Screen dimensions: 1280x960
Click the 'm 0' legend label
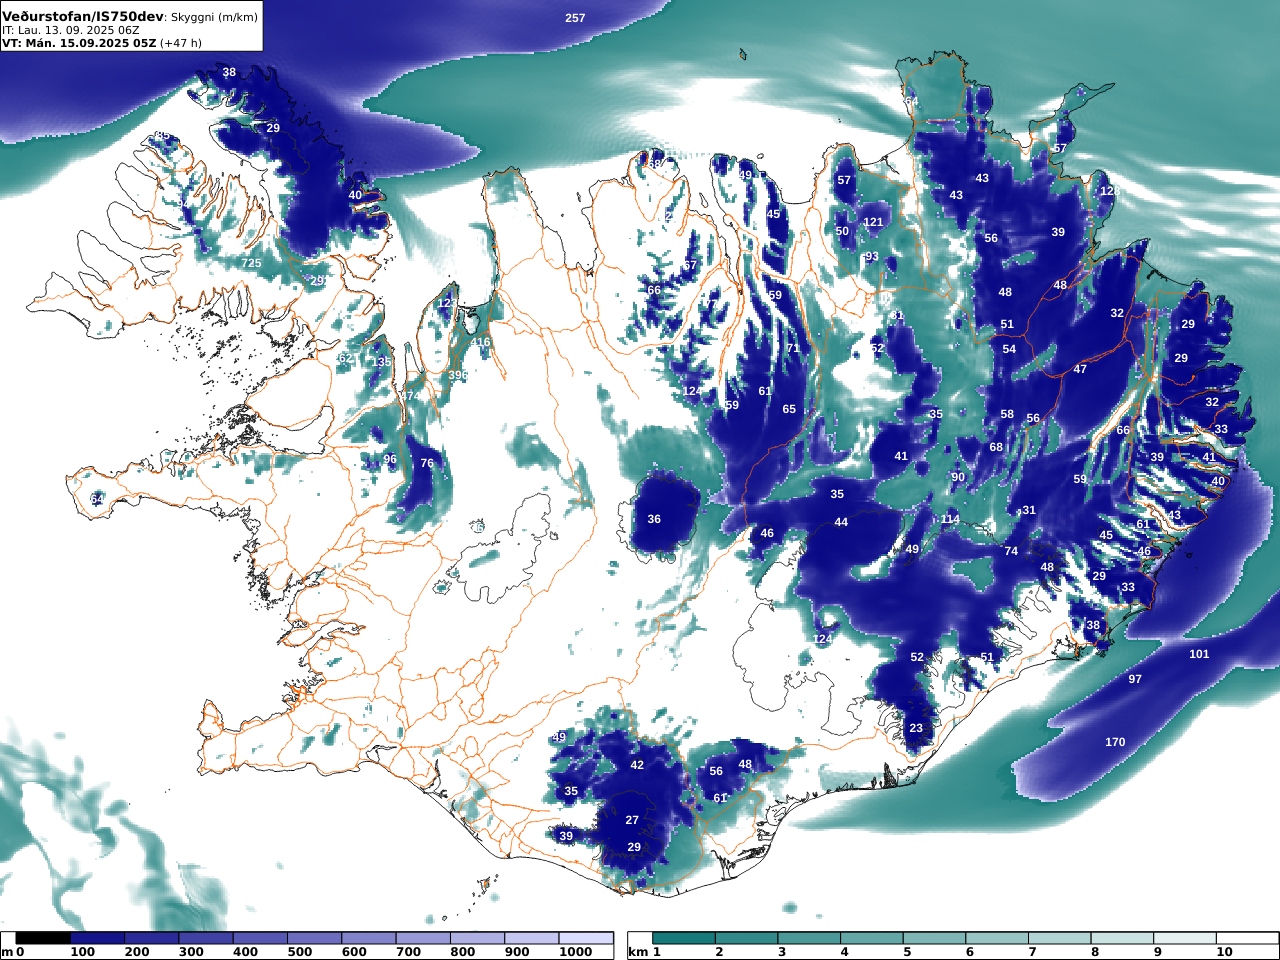(x=13, y=952)
